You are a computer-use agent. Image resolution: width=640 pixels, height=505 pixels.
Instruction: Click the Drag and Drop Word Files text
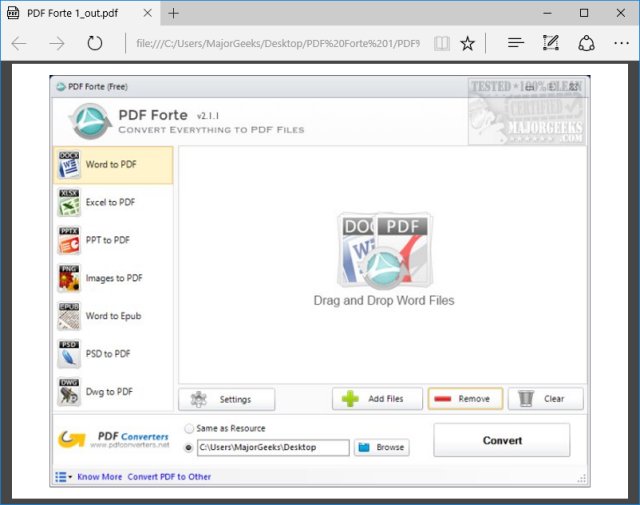click(384, 301)
